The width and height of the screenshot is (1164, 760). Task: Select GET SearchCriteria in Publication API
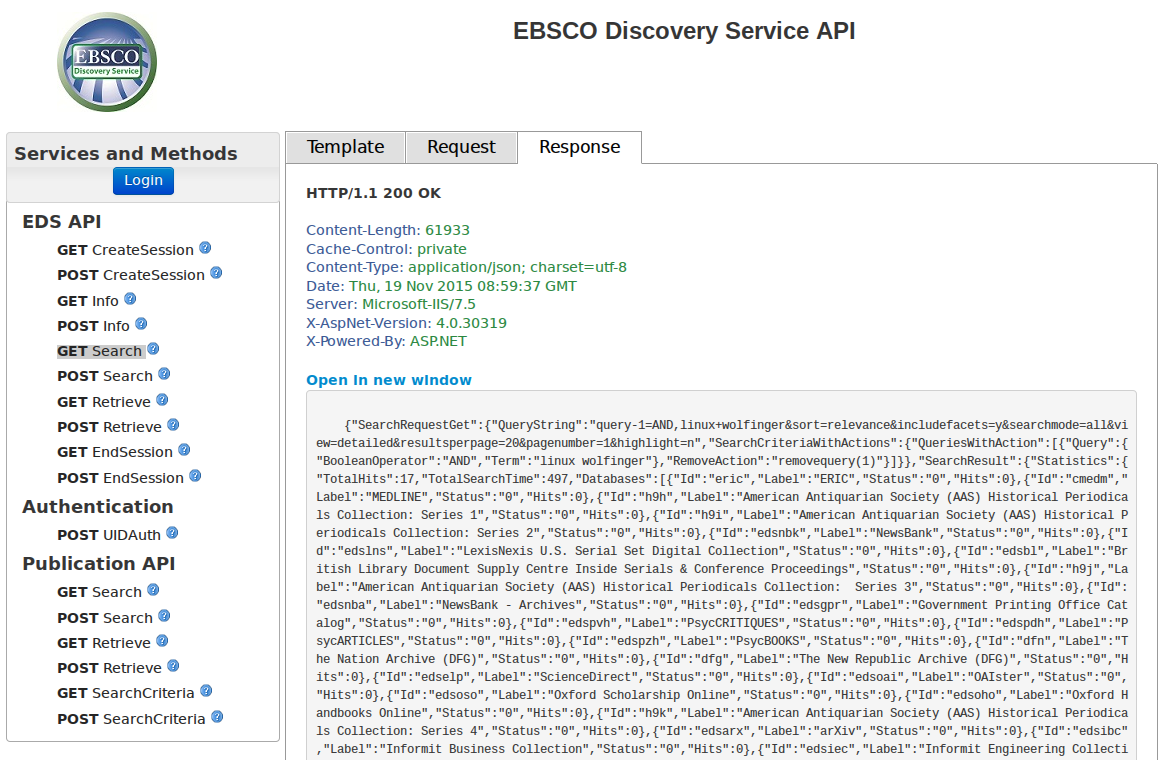point(126,693)
